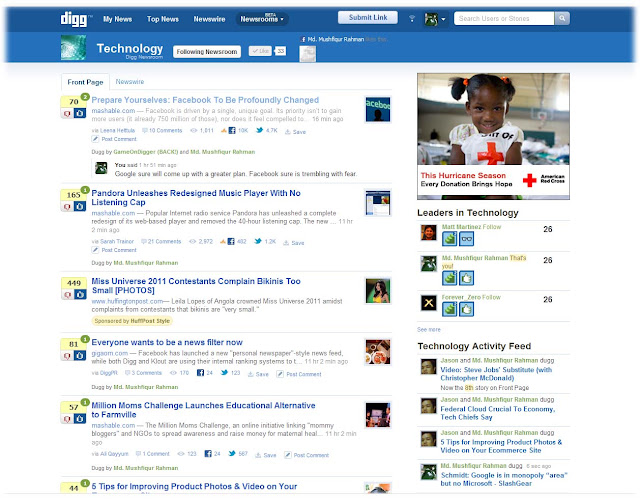640x499 pixels.
Task: Click See more under Leaders in Technology
Action: (x=429, y=329)
